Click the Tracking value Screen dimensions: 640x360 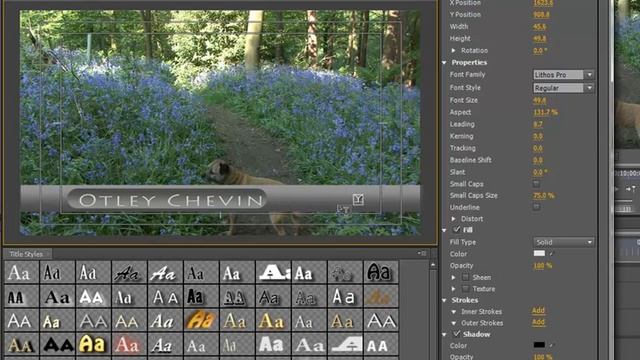pos(538,148)
